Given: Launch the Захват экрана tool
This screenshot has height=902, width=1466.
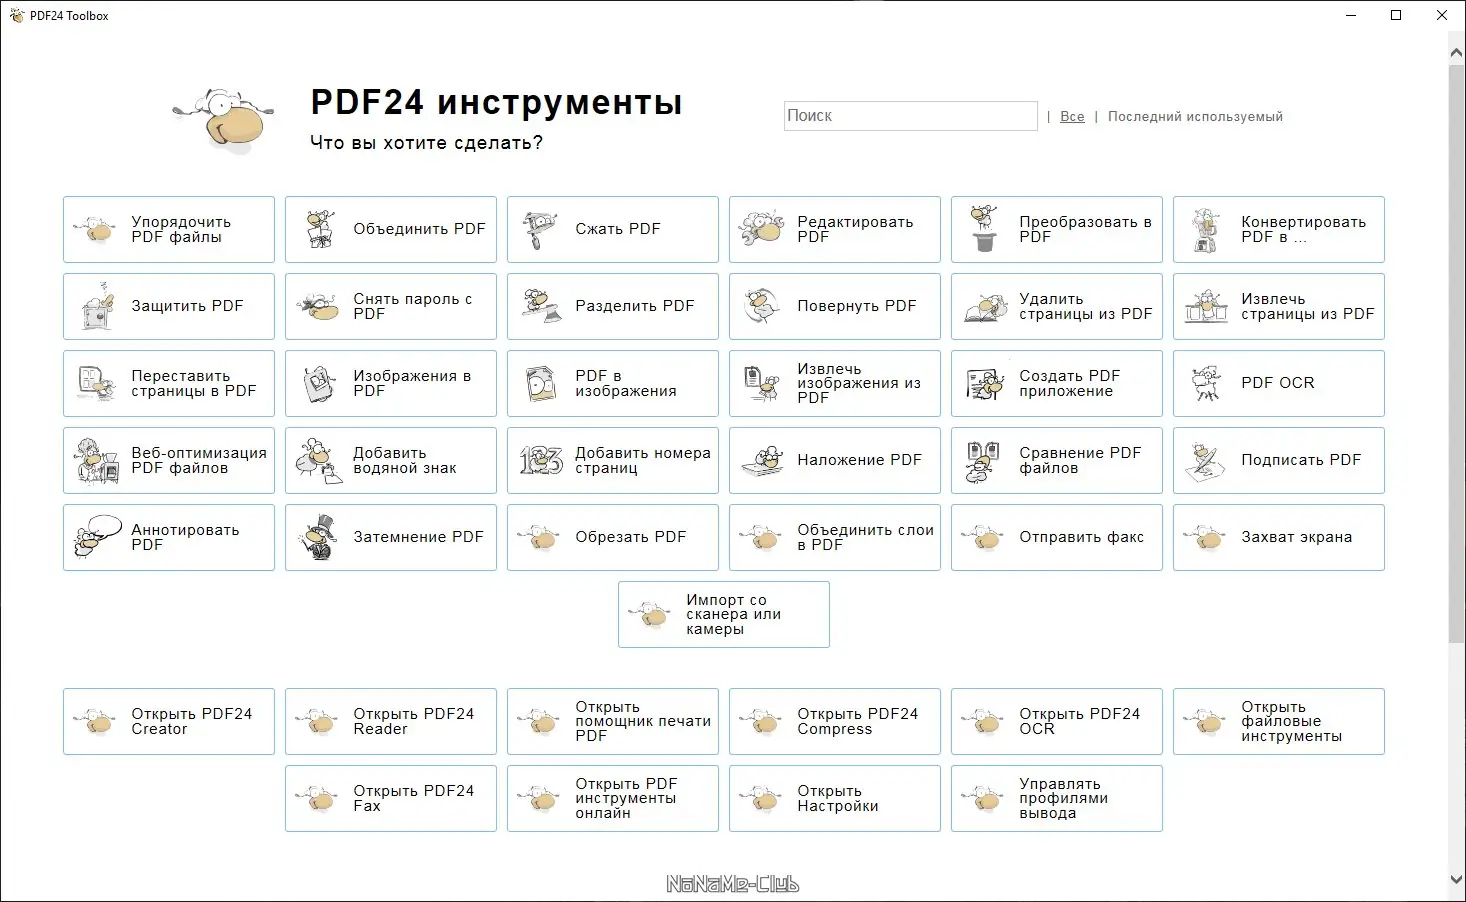Looking at the screenshot, I should point(1278,538).
